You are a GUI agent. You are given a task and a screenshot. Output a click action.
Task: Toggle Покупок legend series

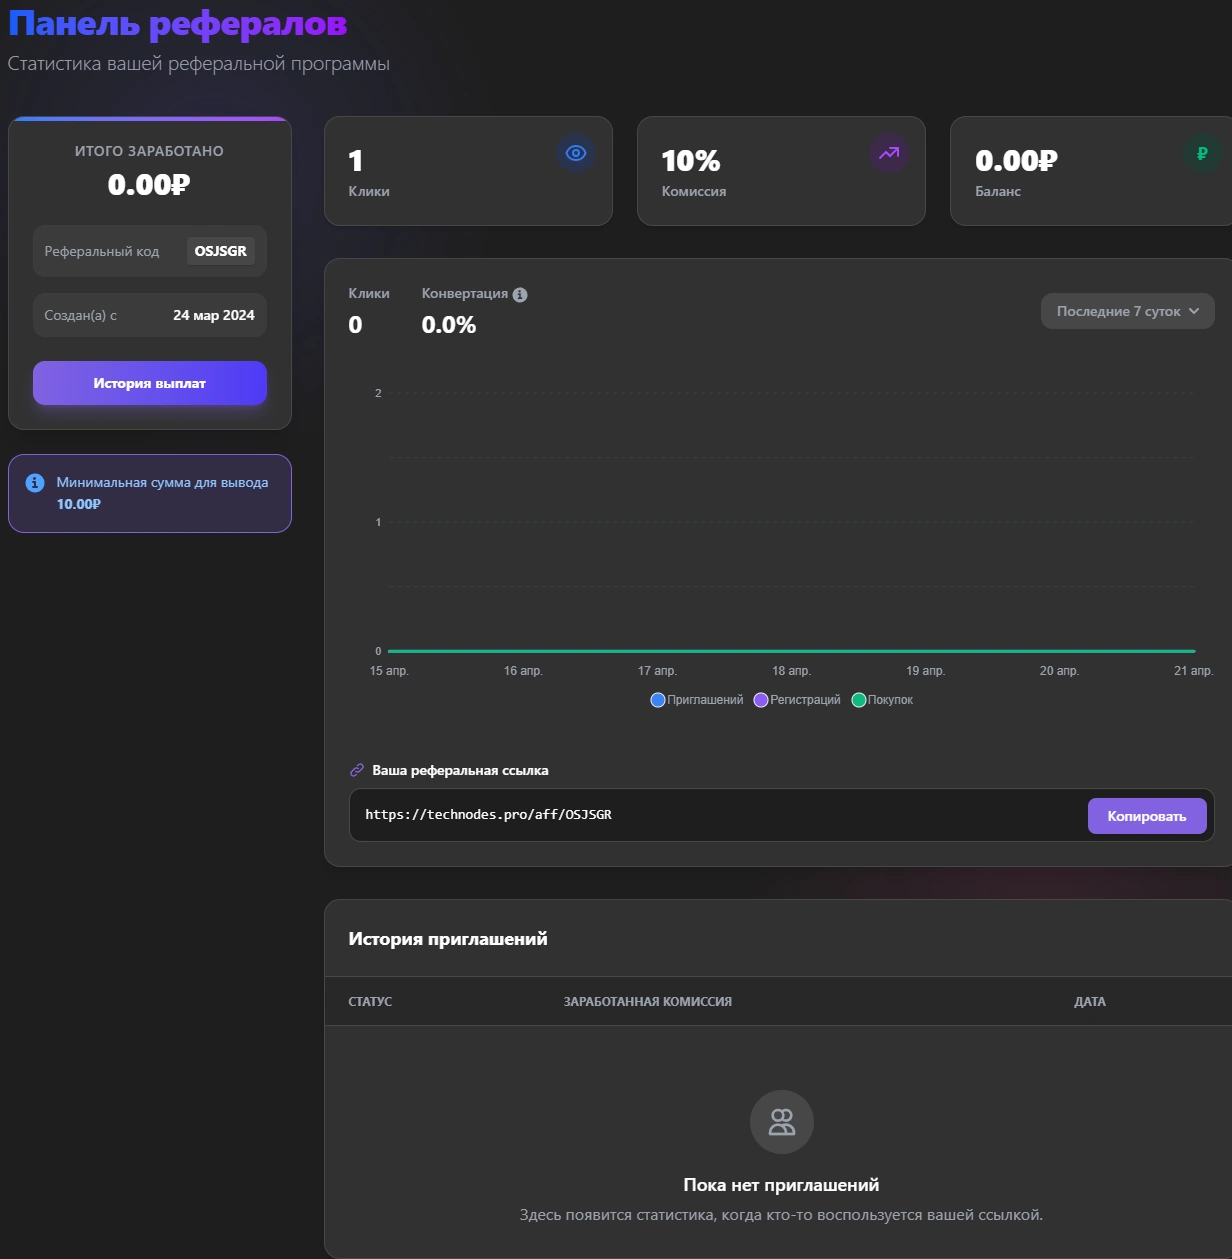point(882,700)
